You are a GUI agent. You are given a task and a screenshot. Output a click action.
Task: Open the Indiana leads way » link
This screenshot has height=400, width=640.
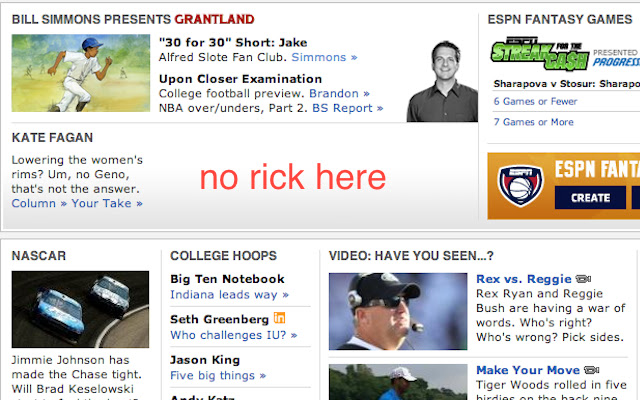pyautogui.click(x=229, y=295)
